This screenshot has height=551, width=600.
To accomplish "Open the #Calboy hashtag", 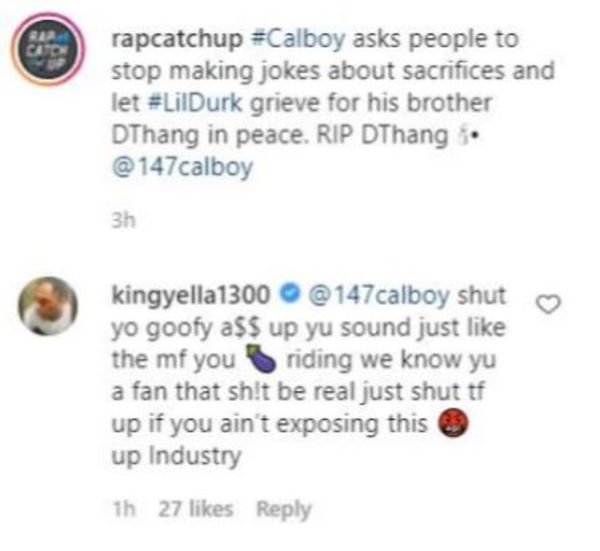I will 298,39.
